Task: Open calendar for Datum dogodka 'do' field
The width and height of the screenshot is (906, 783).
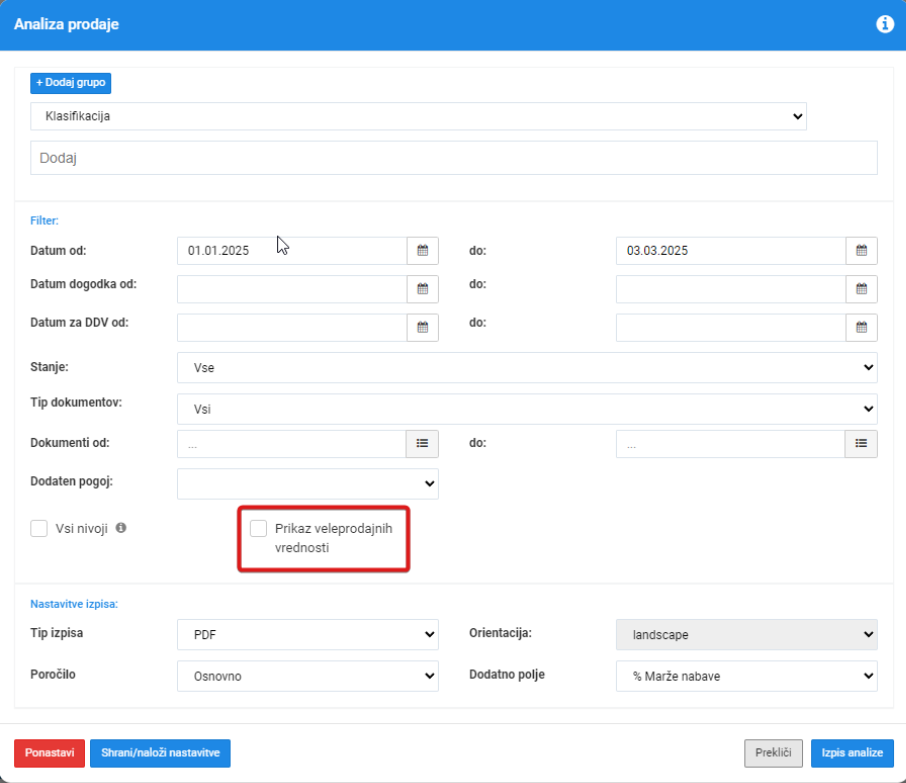Action: click(862, 289)
